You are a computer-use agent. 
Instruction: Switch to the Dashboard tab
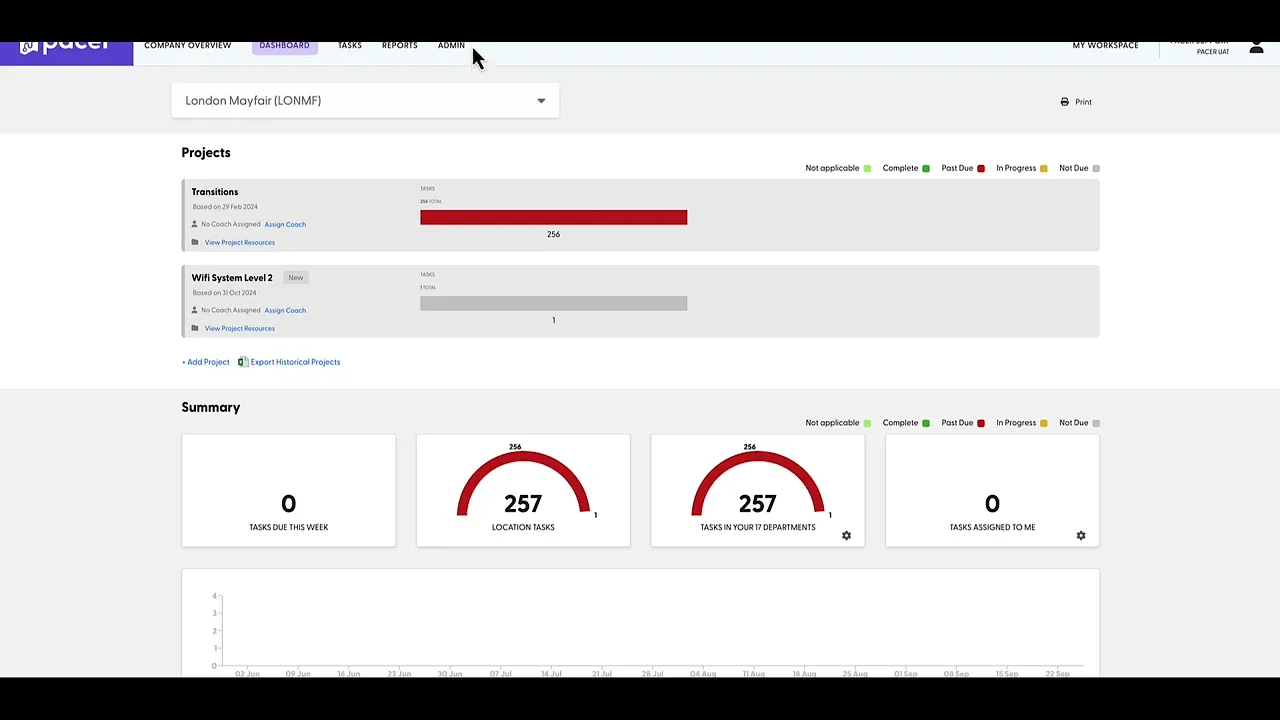pos(284,46)
